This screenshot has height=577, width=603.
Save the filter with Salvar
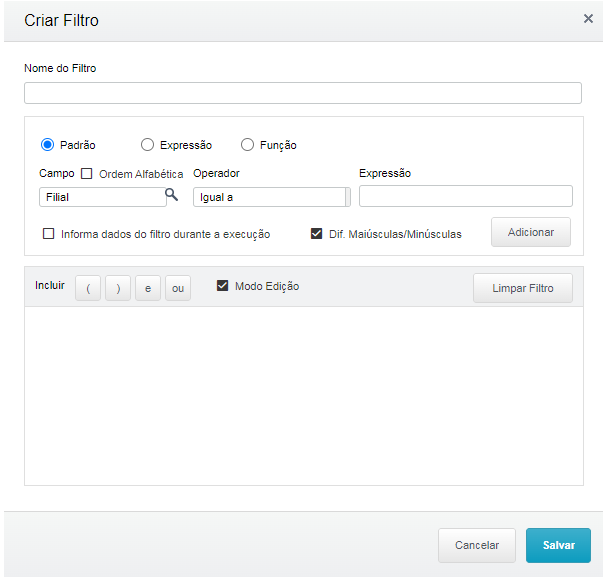click(x=558, y=545)
